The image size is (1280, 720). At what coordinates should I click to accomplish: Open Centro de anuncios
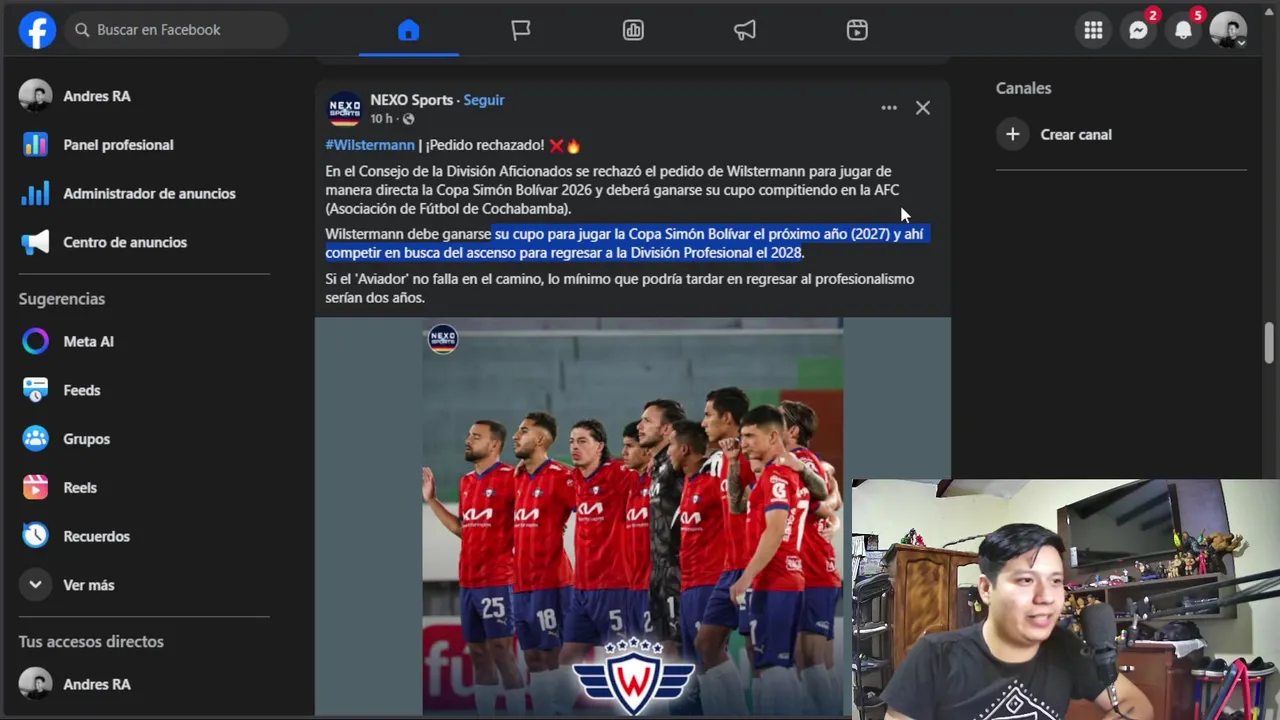click(125, 242)
